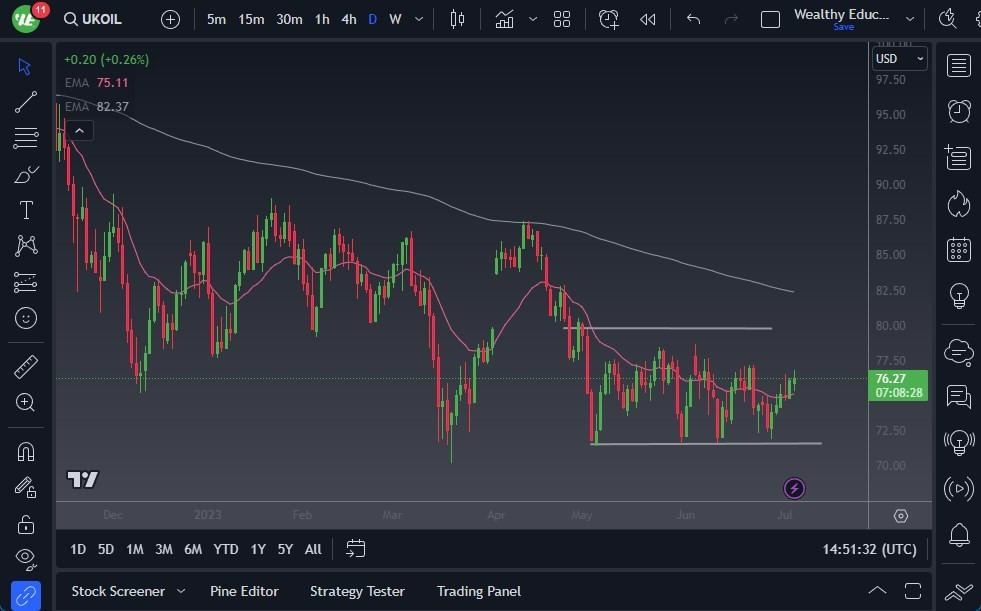Switch to the Pine Editor tab
This screenshot has width=981, height=611.
click(244, 591)
